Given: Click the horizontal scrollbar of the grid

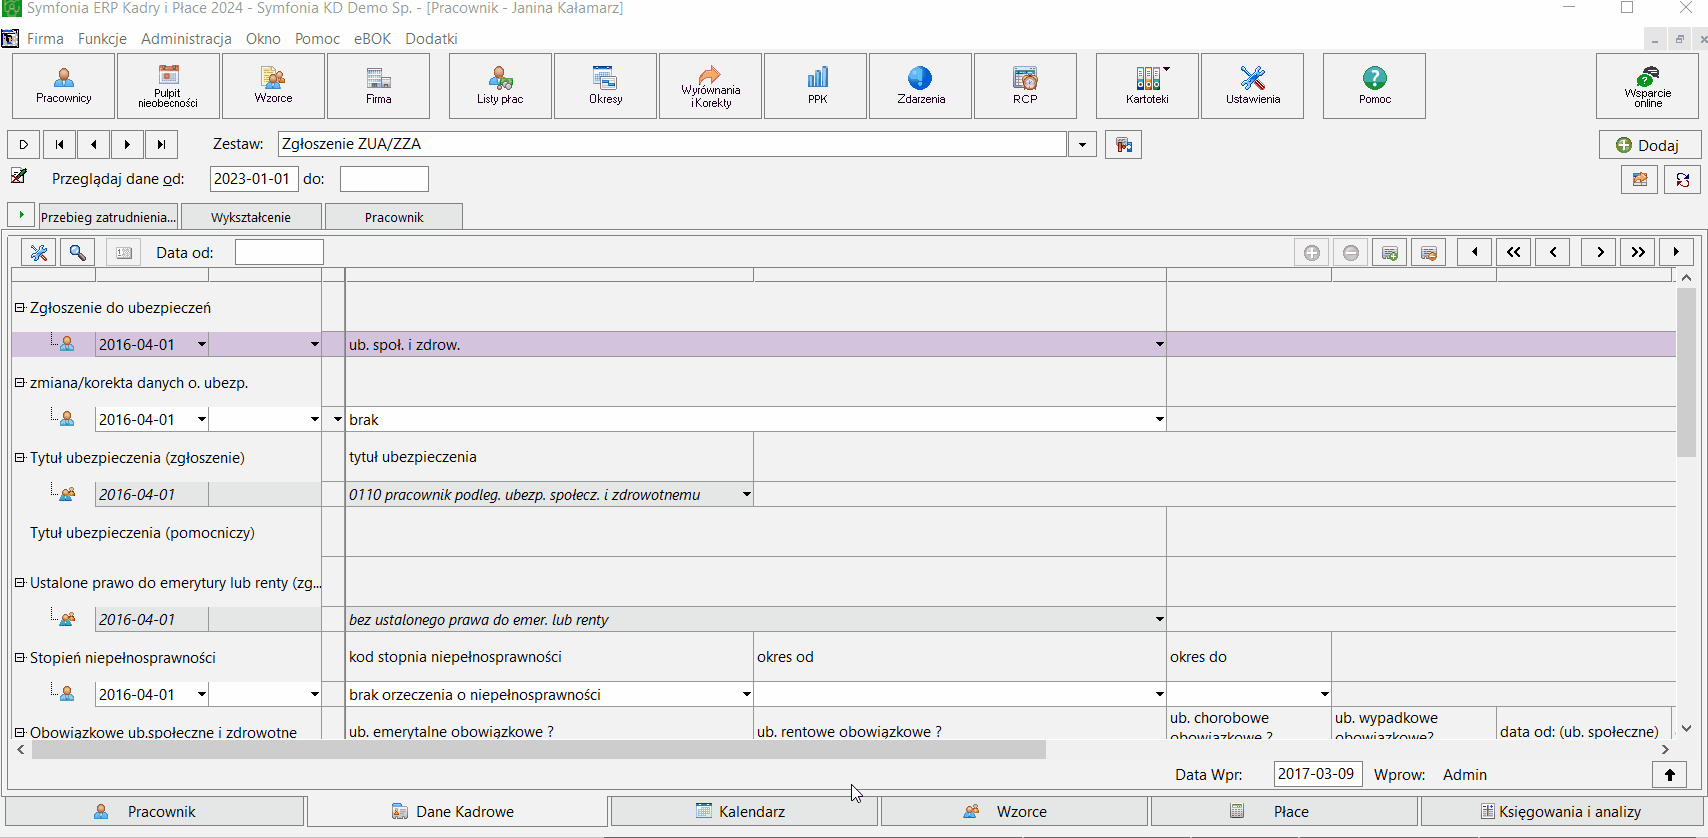Looking at the screenshot, I should coord(538,750).
